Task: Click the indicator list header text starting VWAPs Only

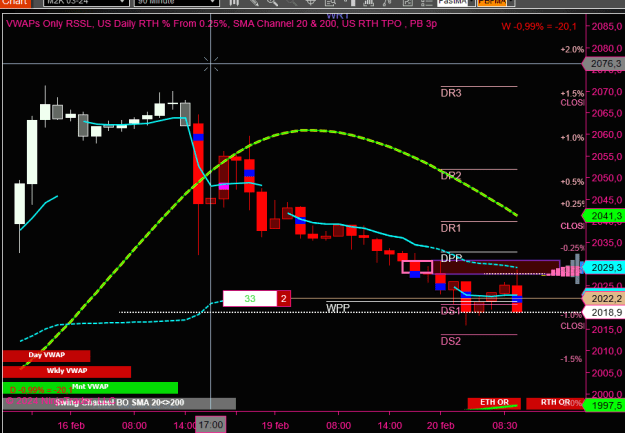Action: click(x=222, y=24)
